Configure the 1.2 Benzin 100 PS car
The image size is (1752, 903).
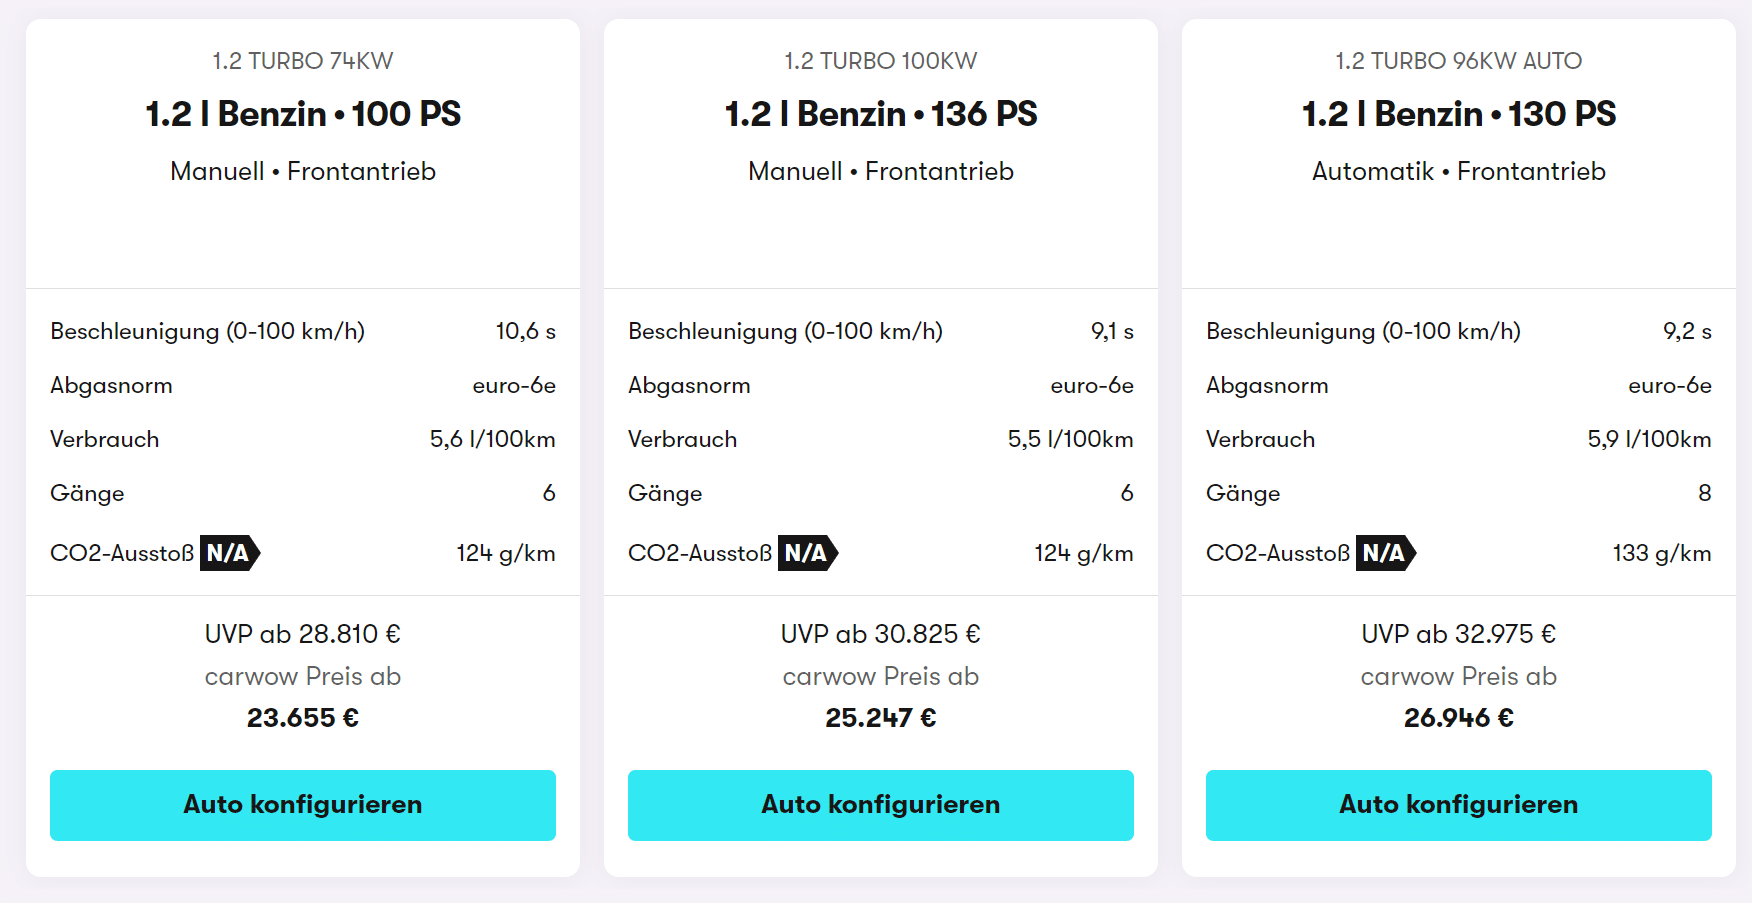[303, 805]
